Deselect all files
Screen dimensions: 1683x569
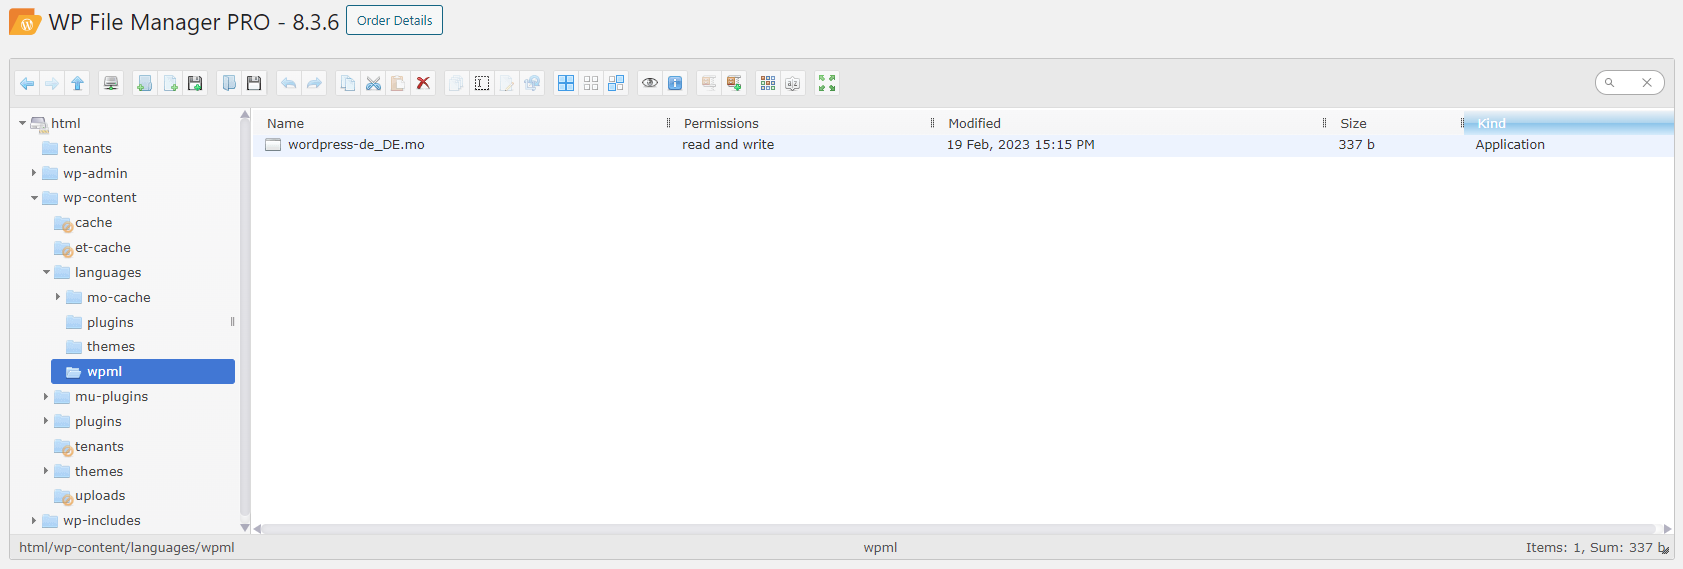[591, 83]
